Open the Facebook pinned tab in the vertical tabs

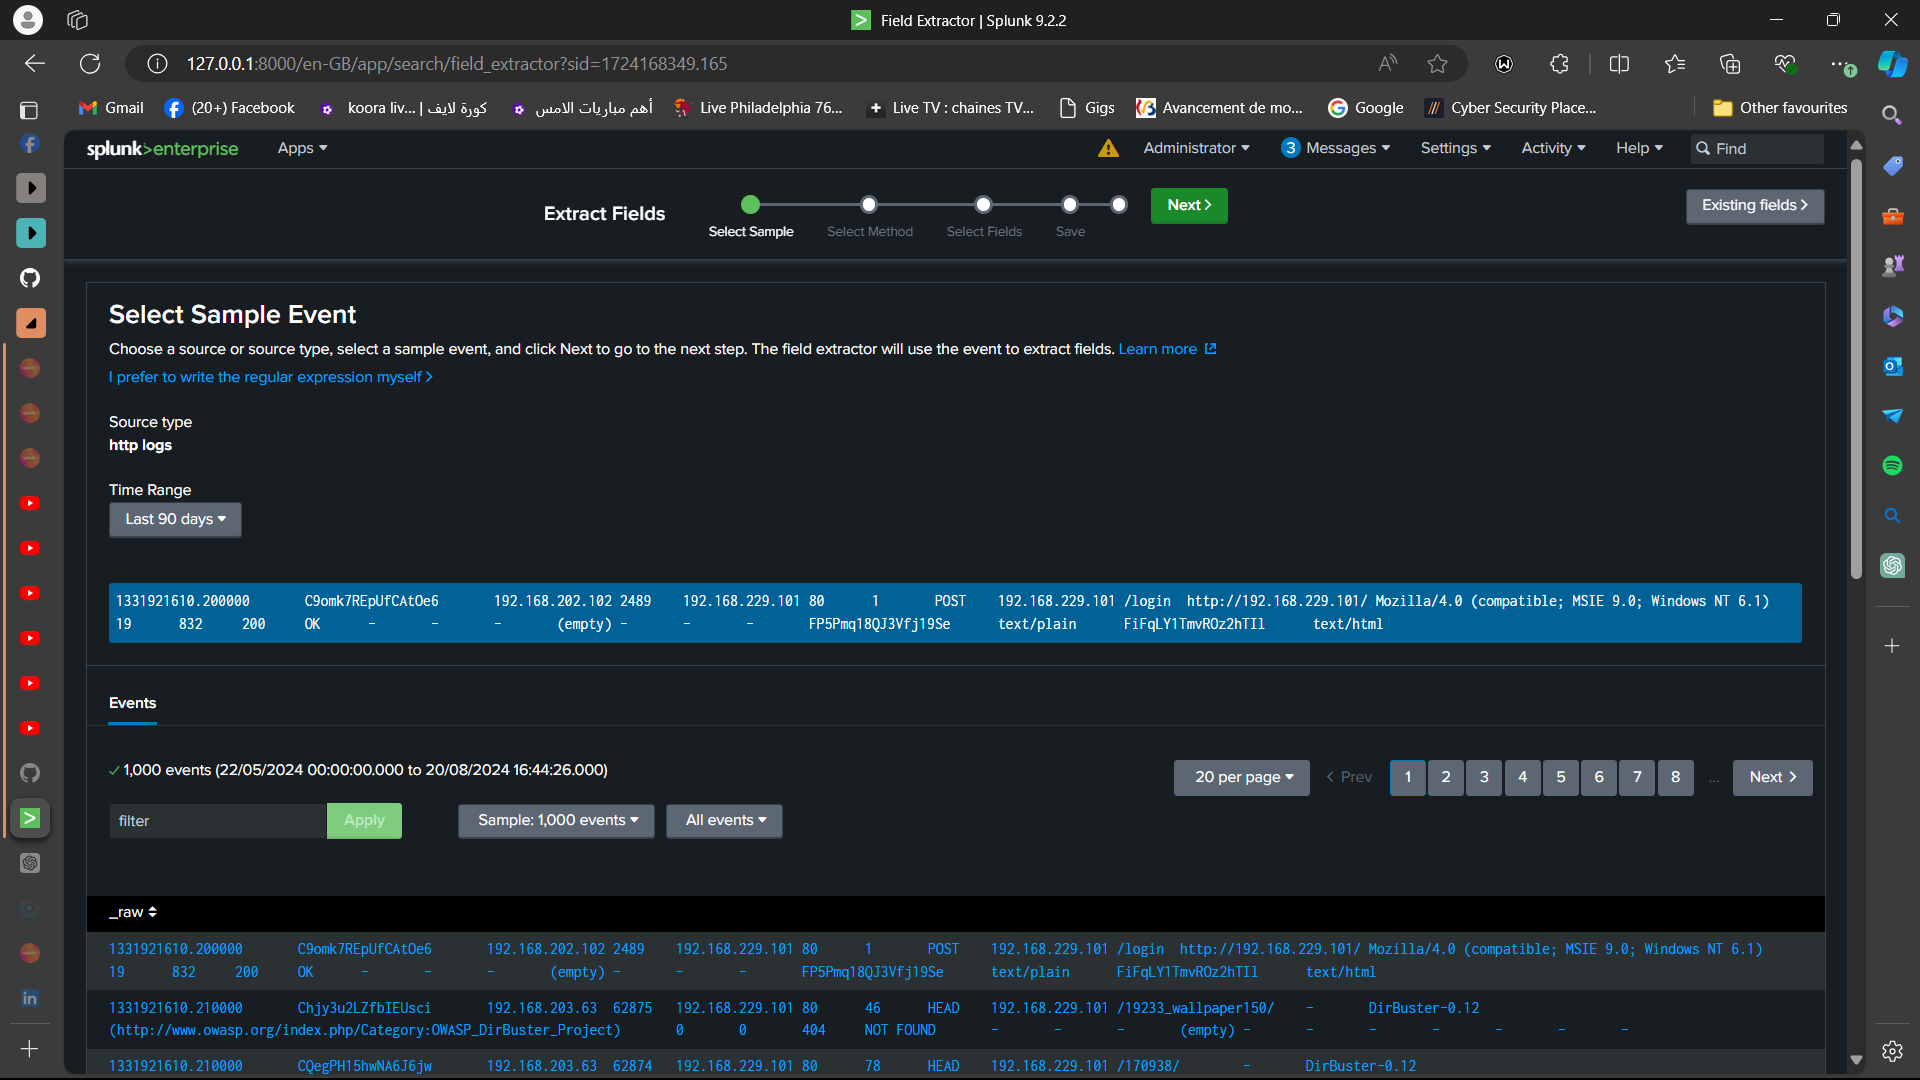tap(30, 144)
